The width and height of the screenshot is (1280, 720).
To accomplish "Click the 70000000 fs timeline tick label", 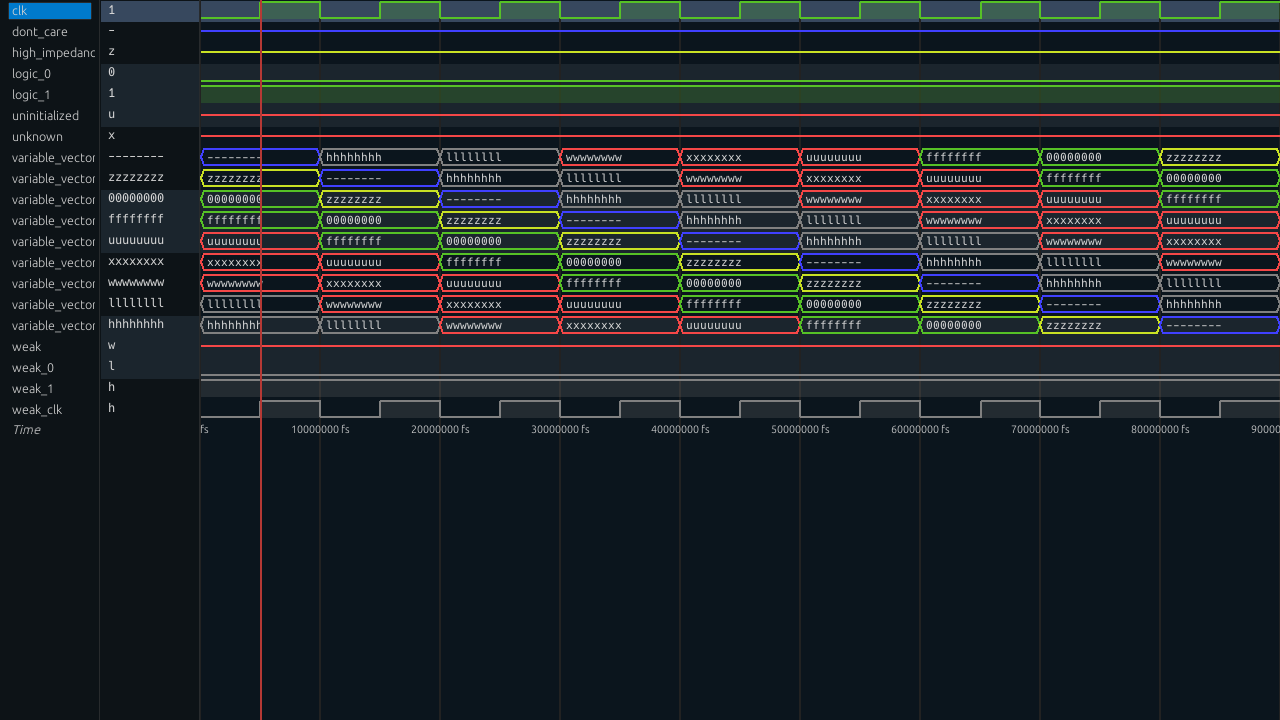I will [1040, 429].
